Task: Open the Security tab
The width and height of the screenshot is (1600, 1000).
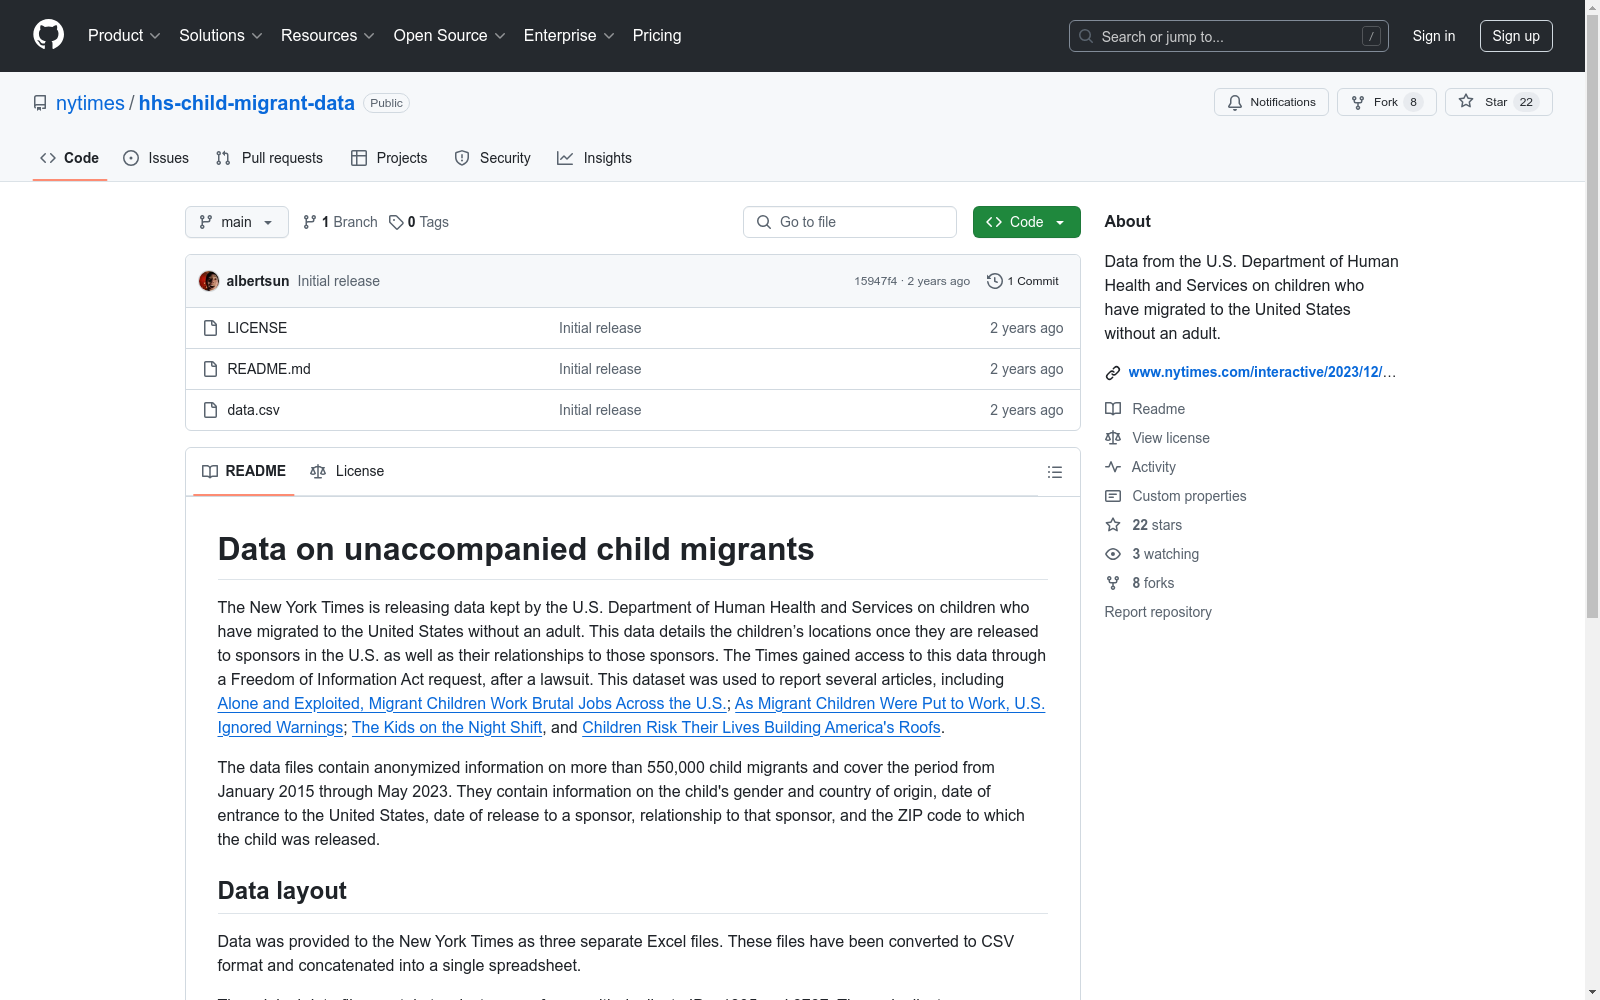Action: coord(493,158)
